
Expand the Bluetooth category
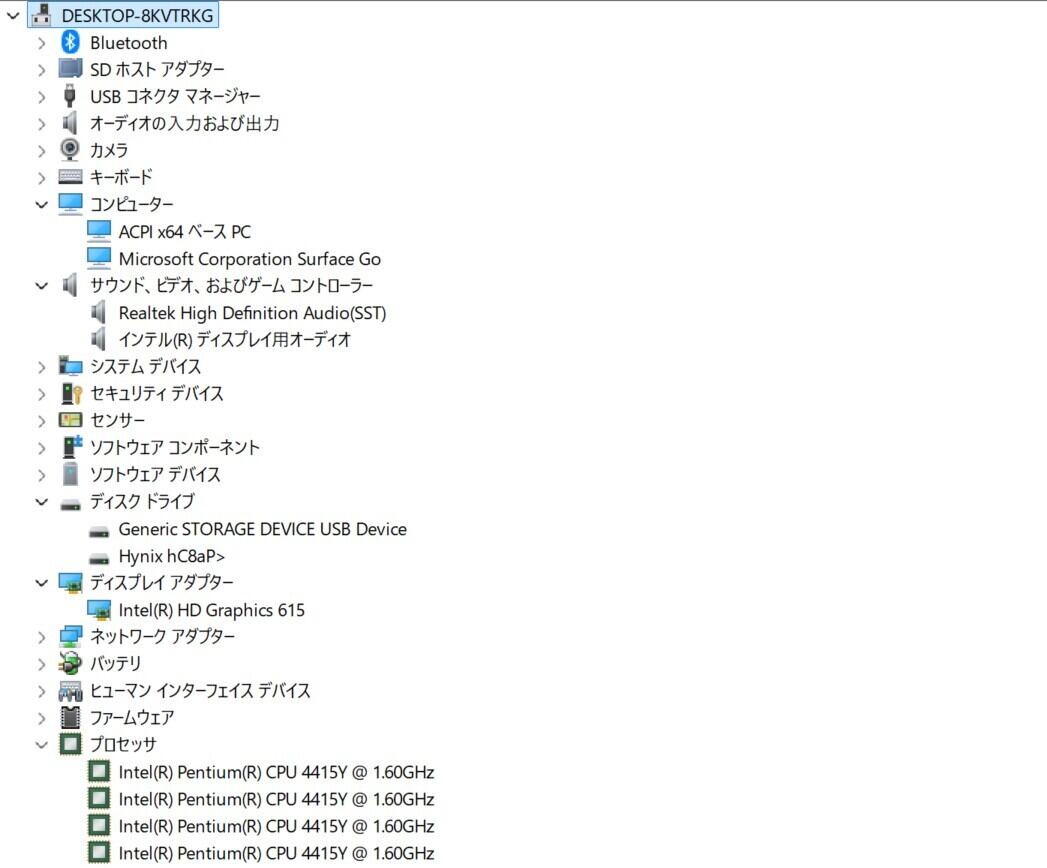(41, 43)
